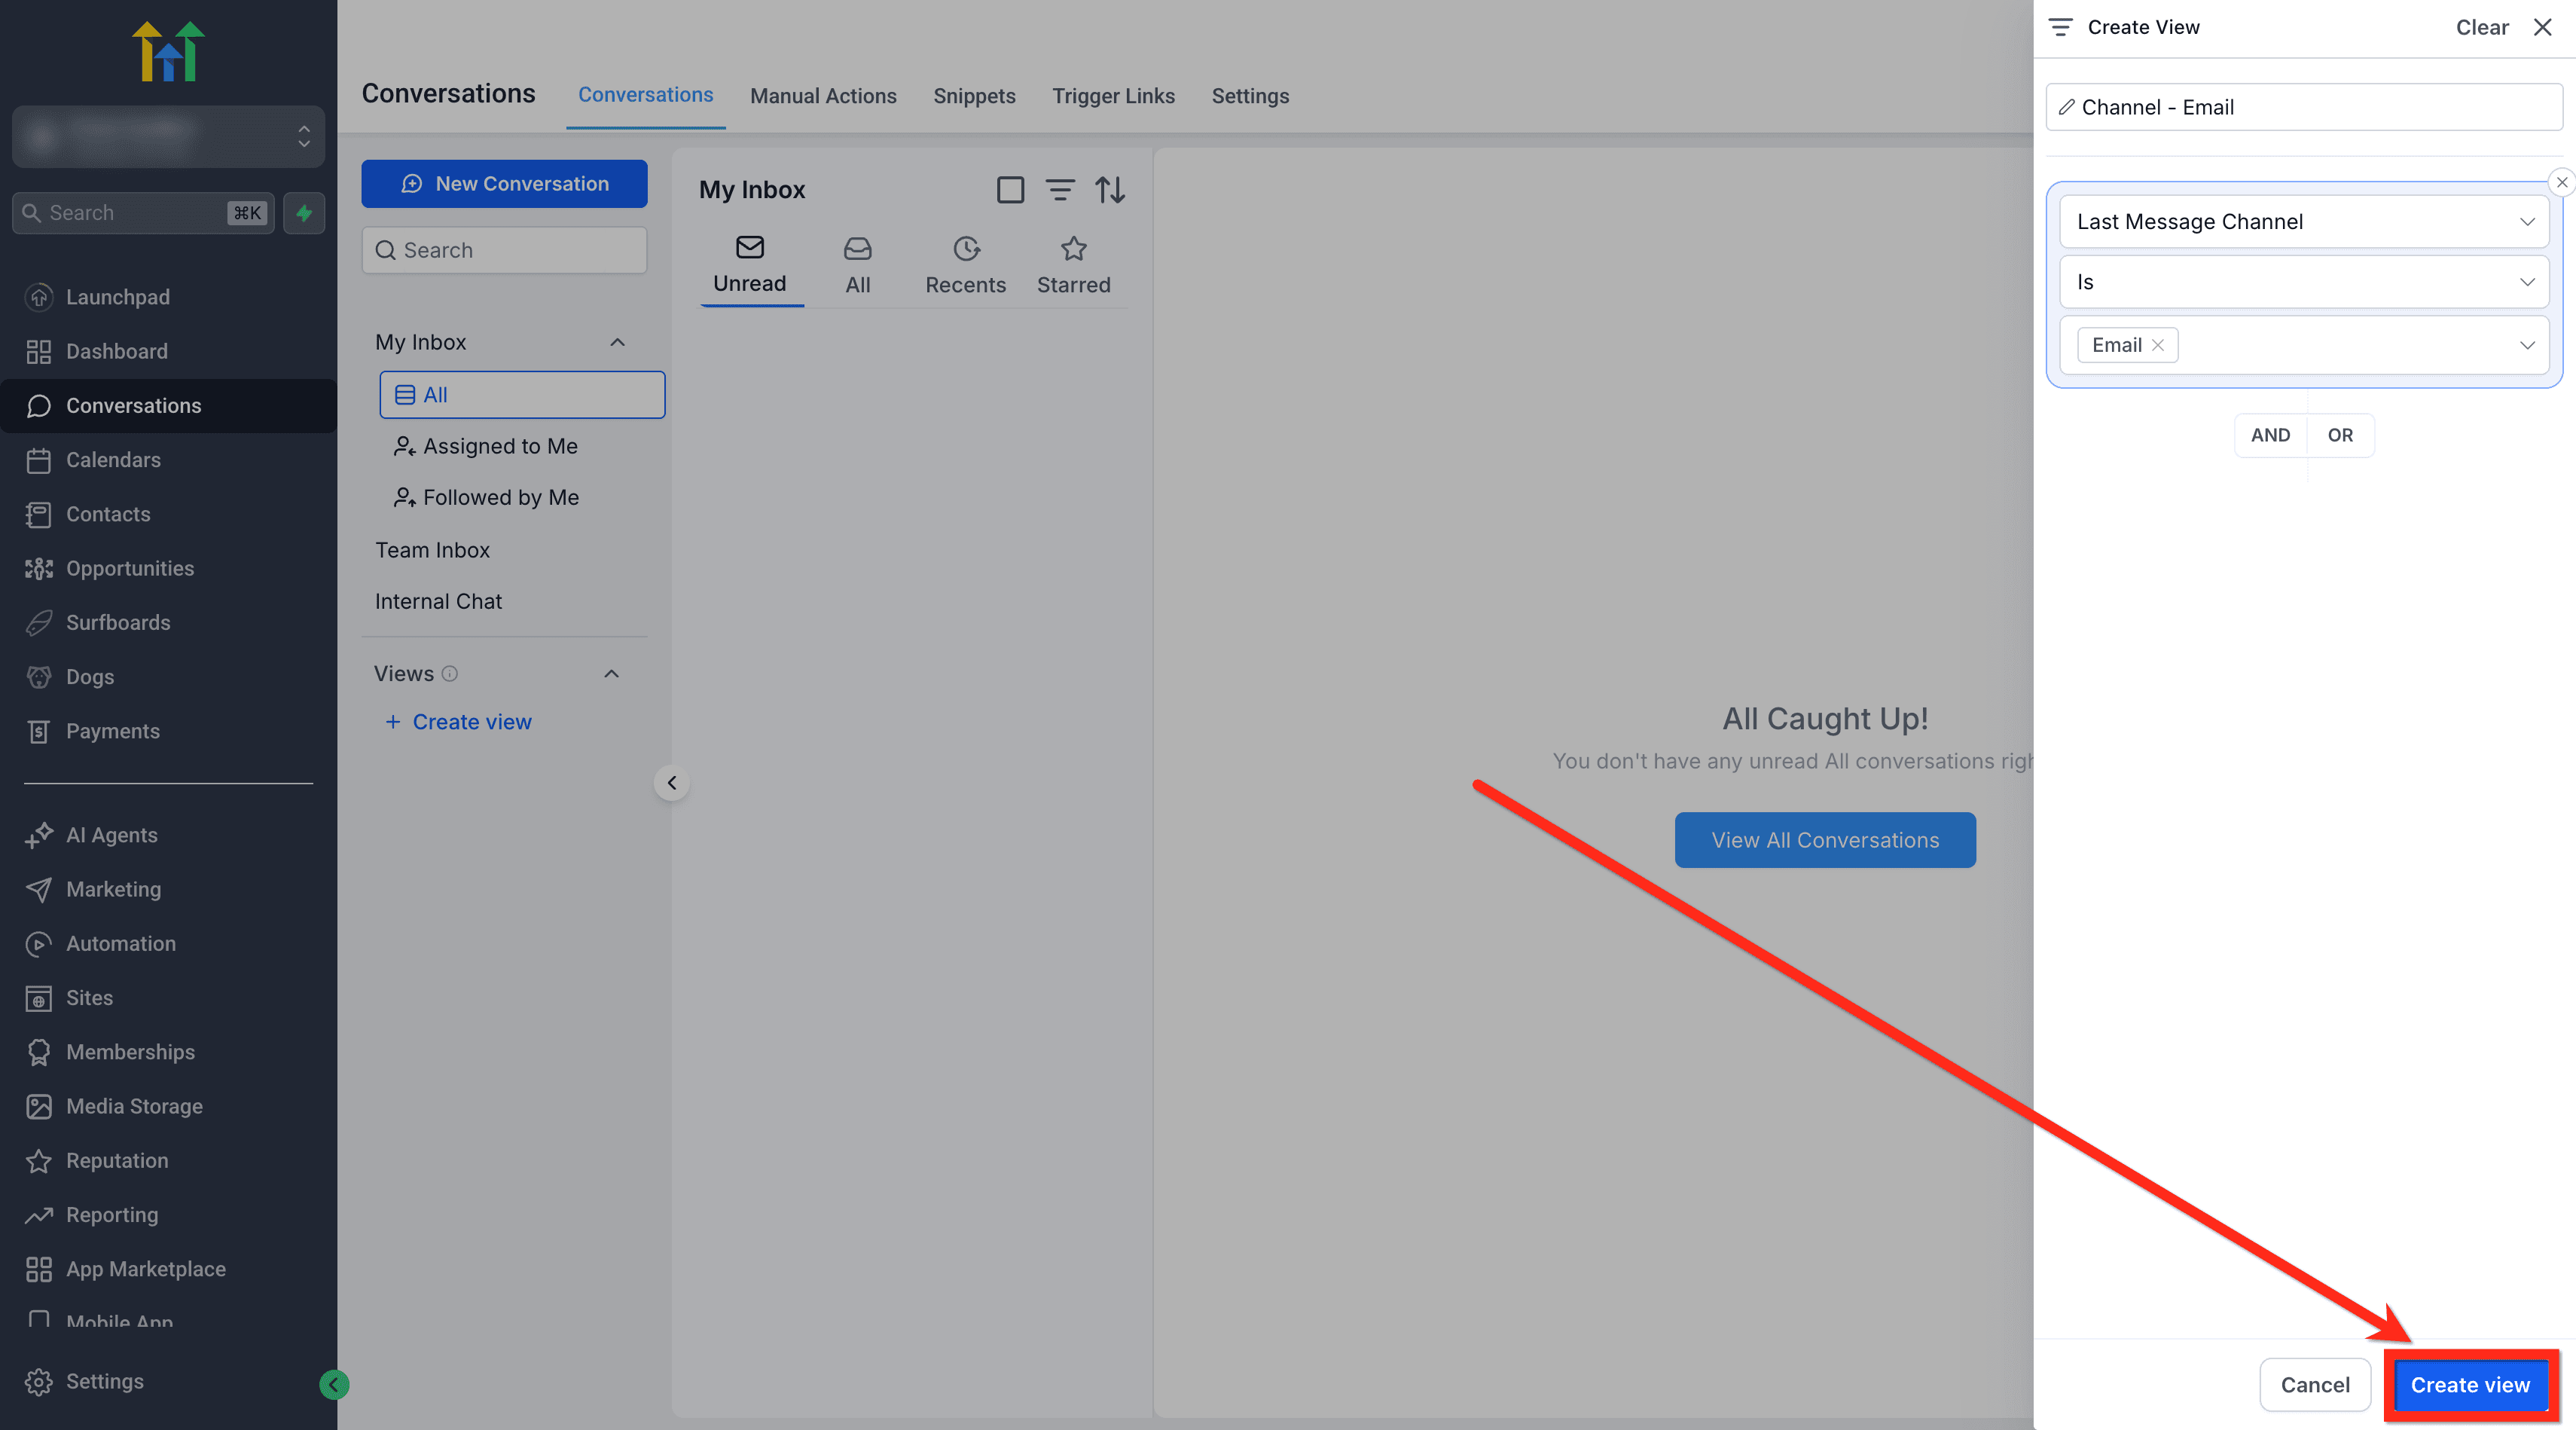Viewport: 2576px width, 1430px height.
Task: Show Recents conversations
Action: pos(965,265)
